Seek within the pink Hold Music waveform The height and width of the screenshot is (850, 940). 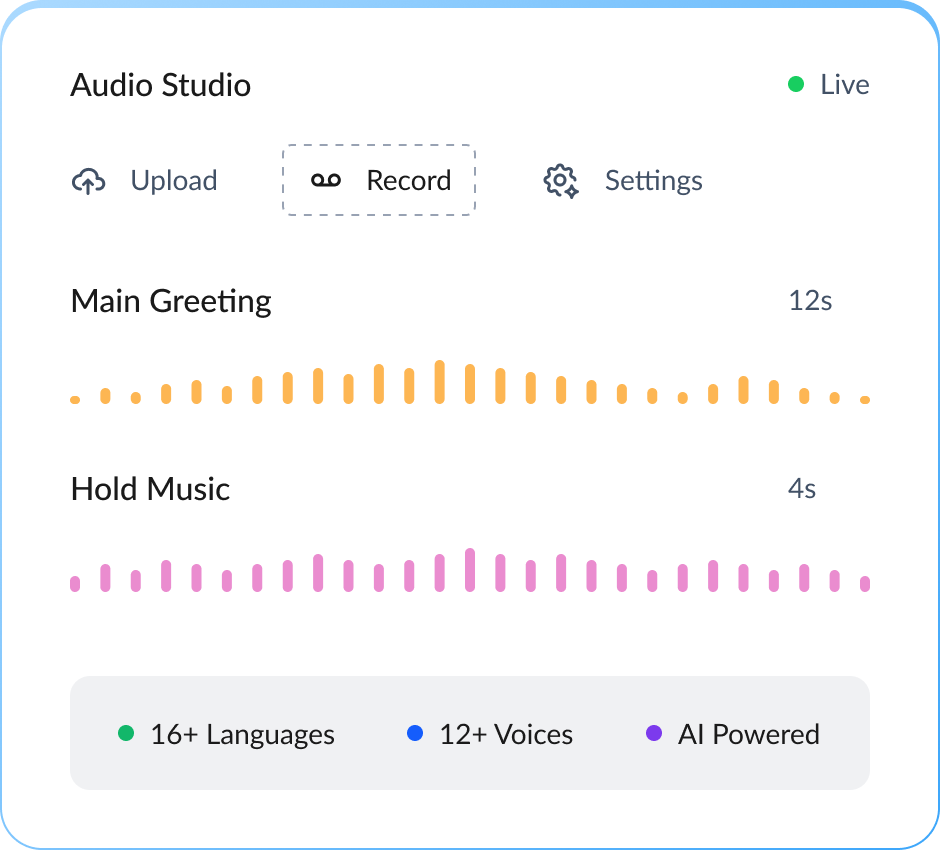point(470,571)
